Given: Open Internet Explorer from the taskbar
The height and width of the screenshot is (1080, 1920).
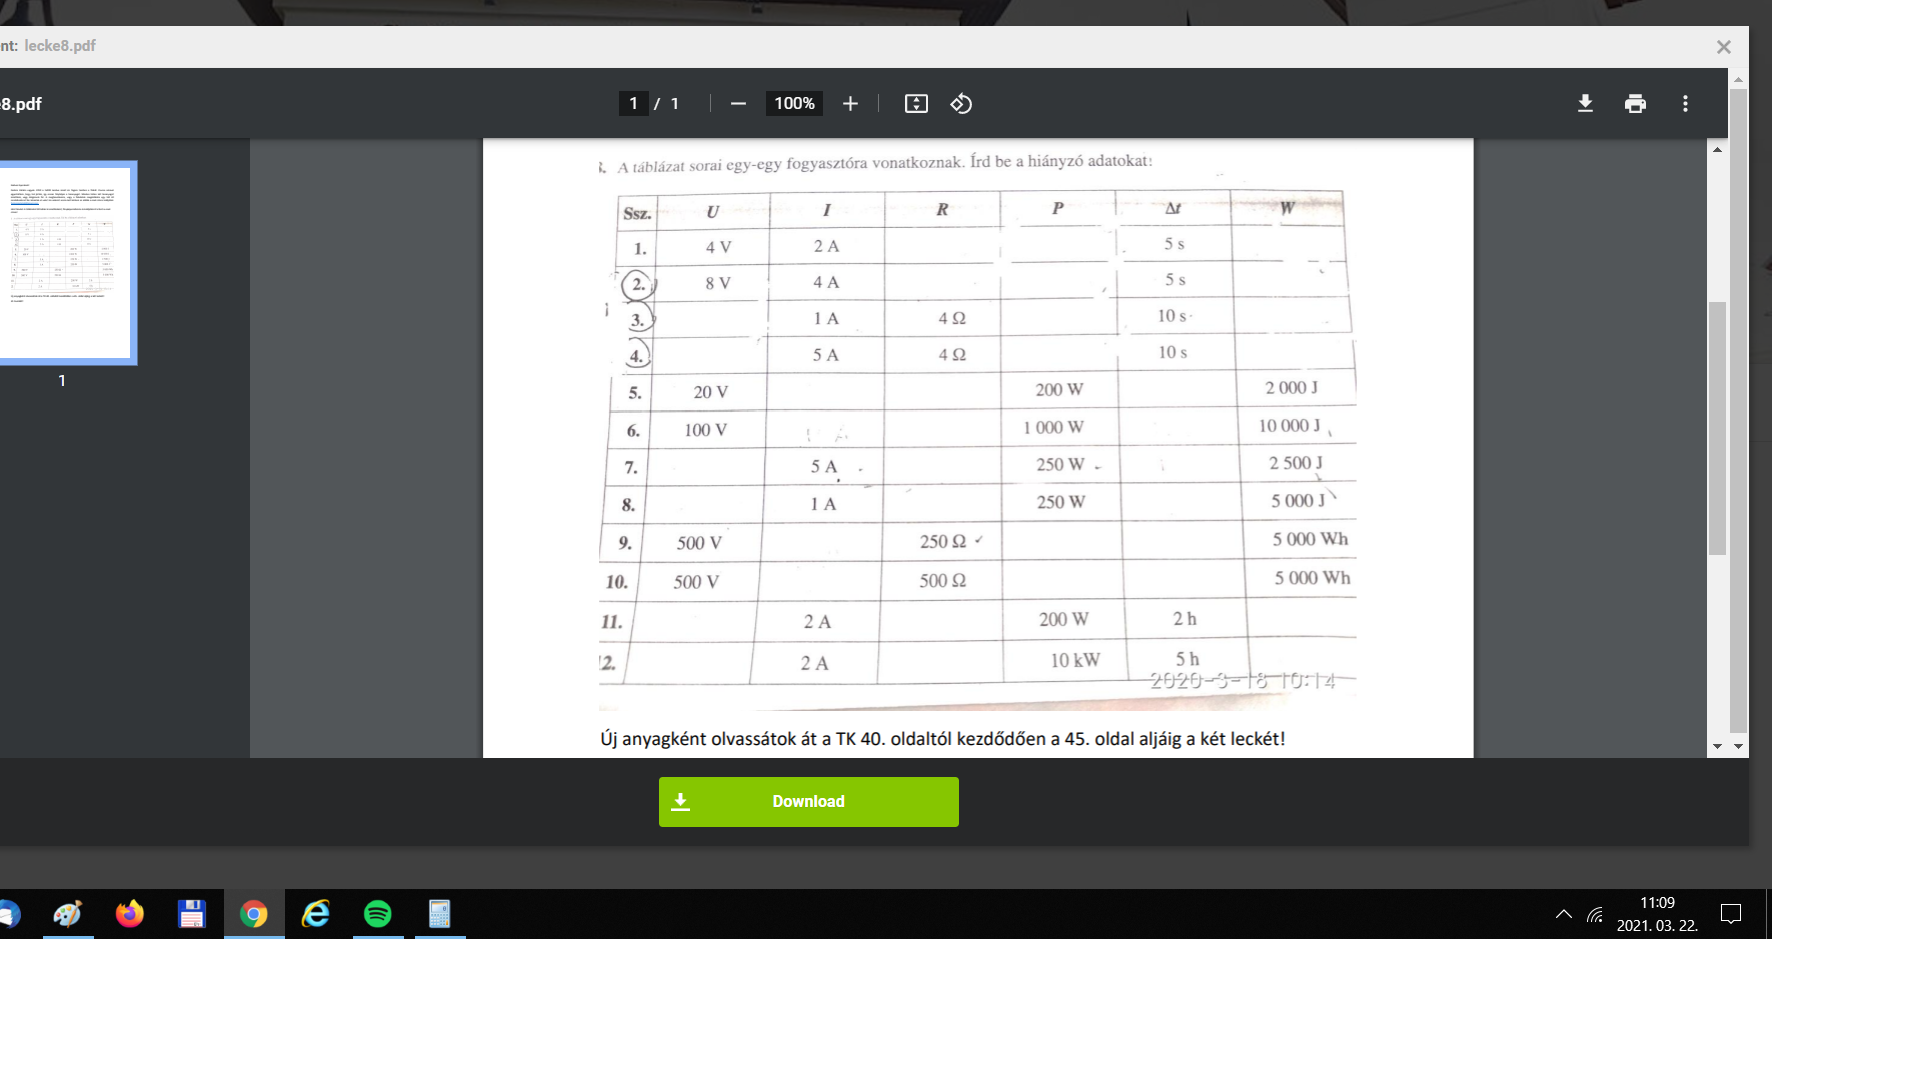Looking at the screenshot, I should tap(316, 914).
